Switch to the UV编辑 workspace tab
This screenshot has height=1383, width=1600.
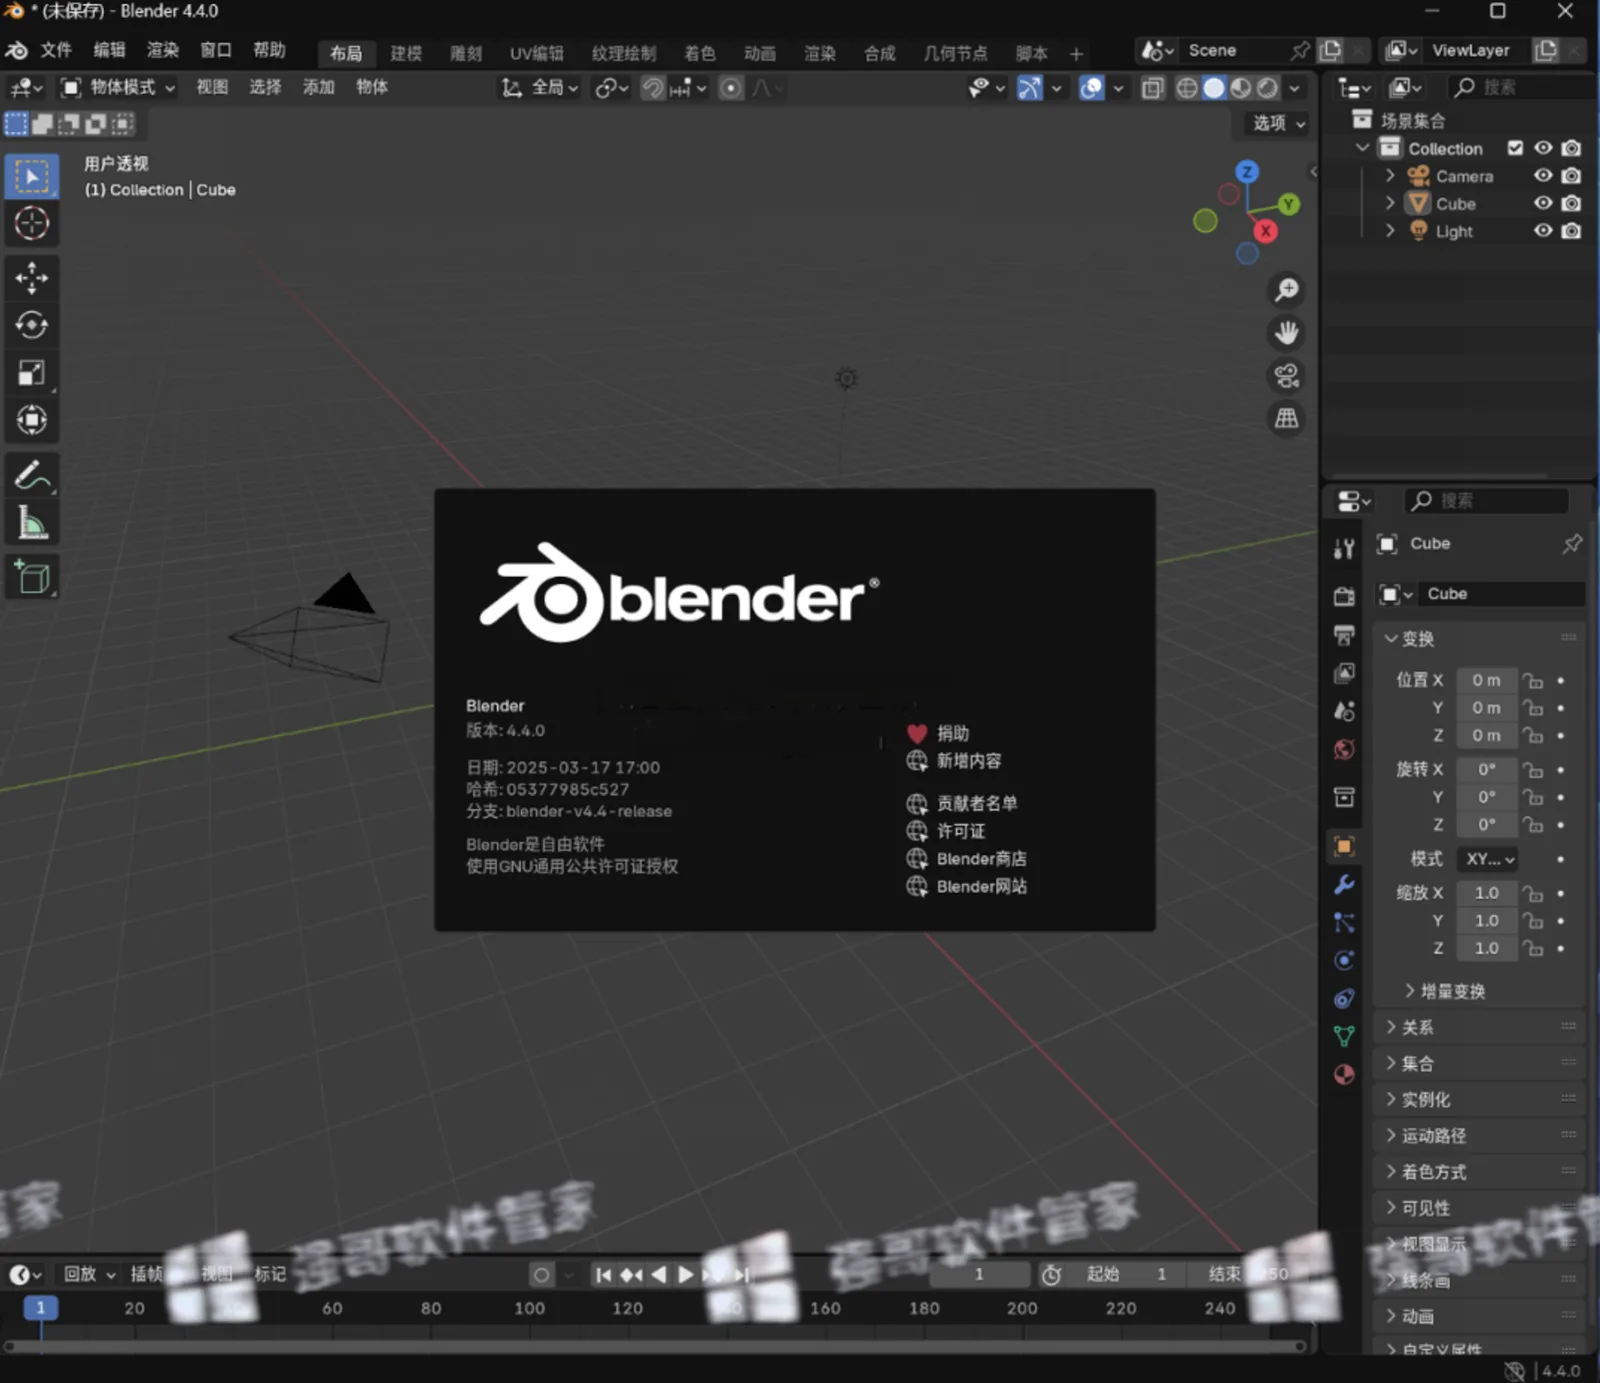[x=536, y=53]
